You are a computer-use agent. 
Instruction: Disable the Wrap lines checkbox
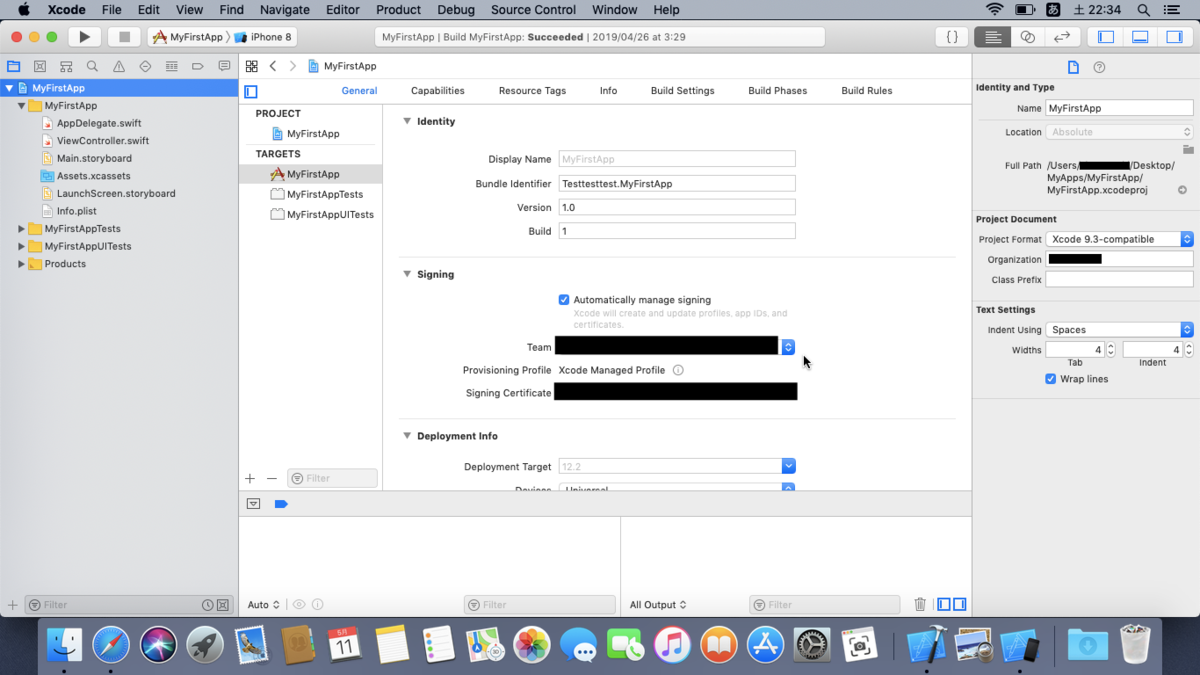tap(1051, 379)
